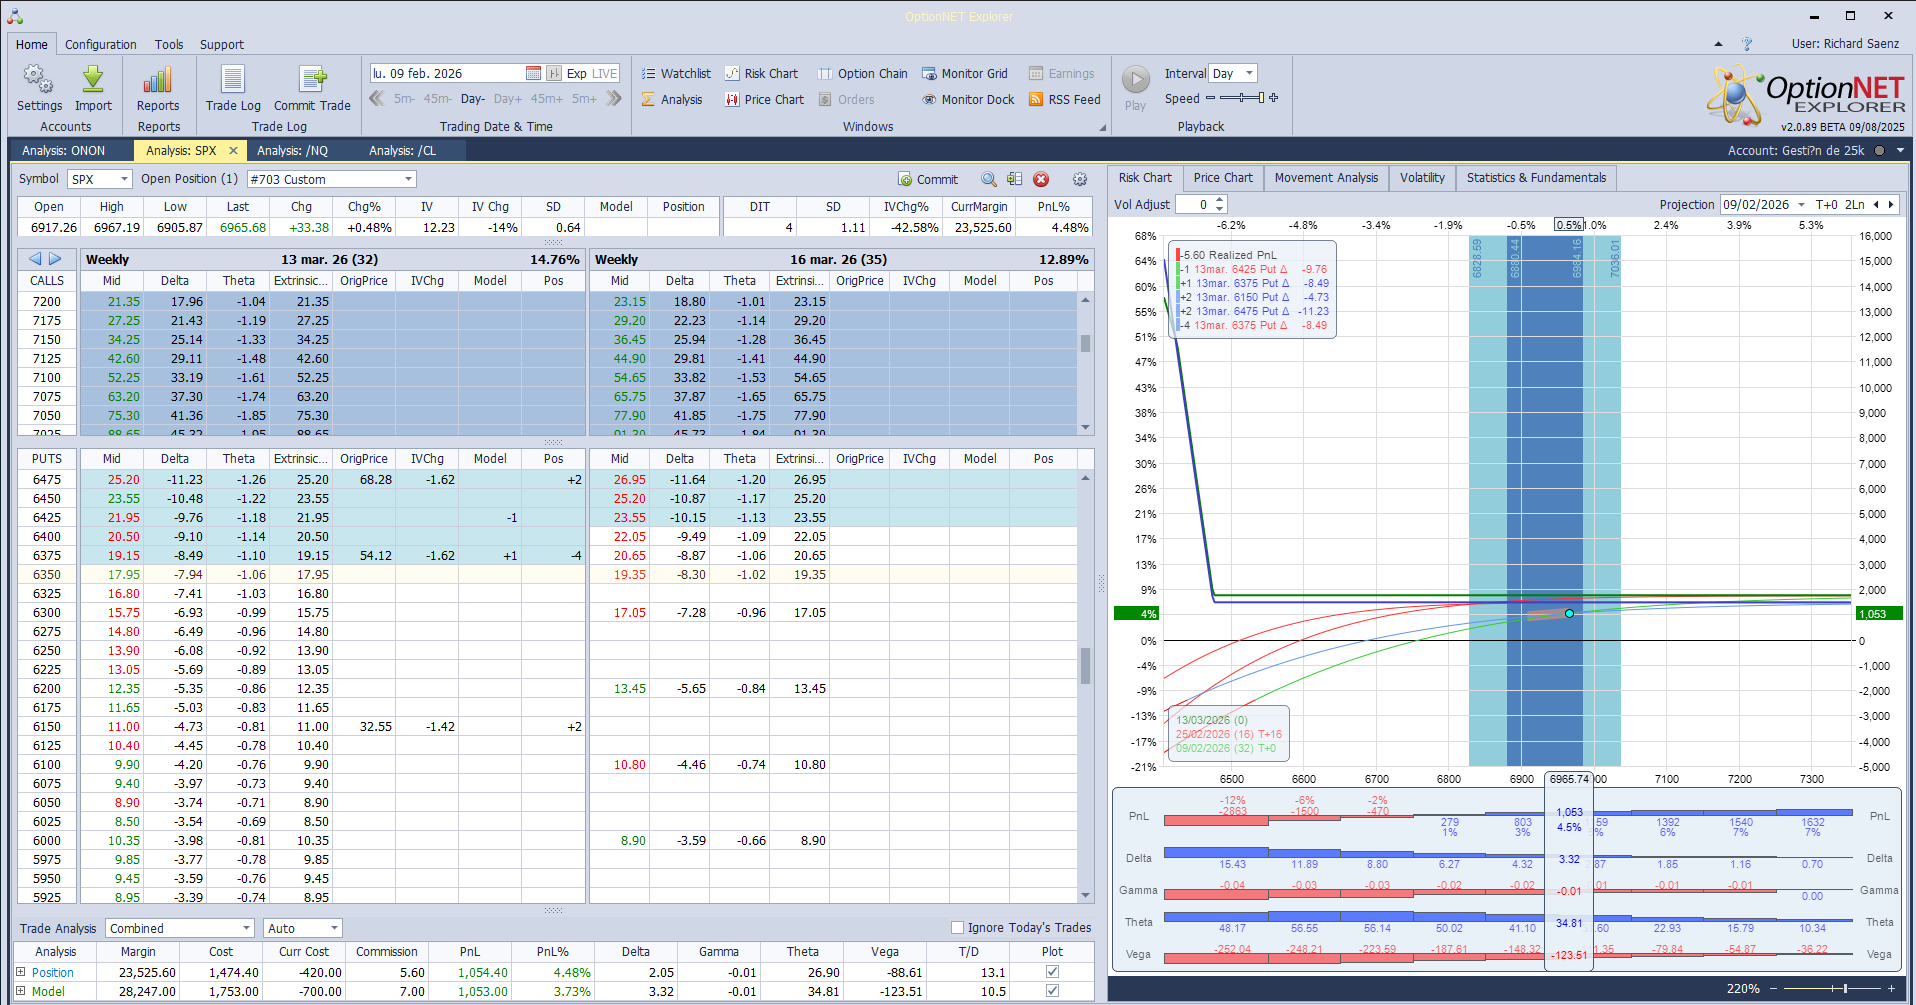Open the Analysis window from ribbon
This screenshot has height=1005, width=1916.
(672, 99)
